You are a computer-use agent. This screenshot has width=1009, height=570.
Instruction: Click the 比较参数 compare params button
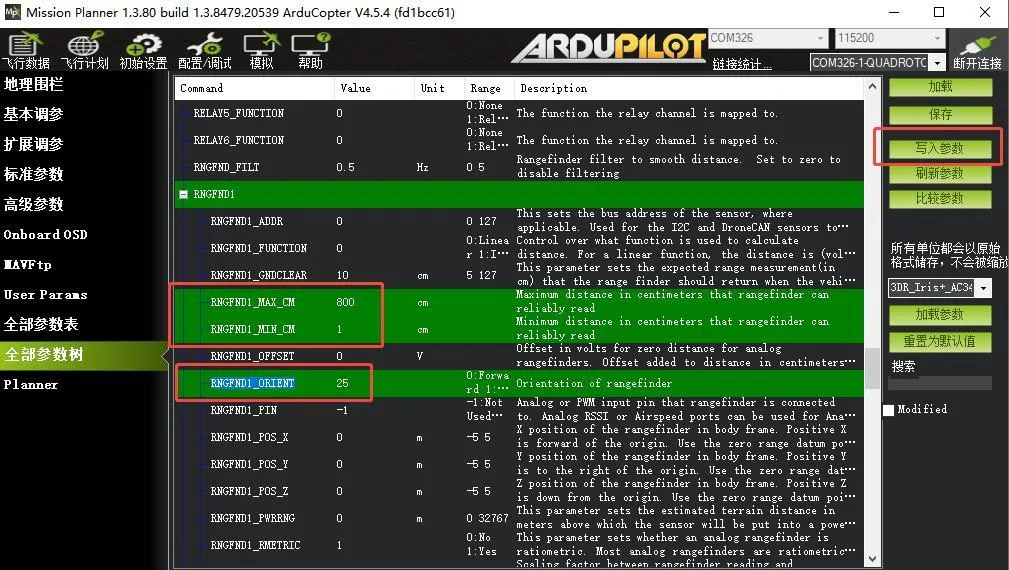coord(940,199)
